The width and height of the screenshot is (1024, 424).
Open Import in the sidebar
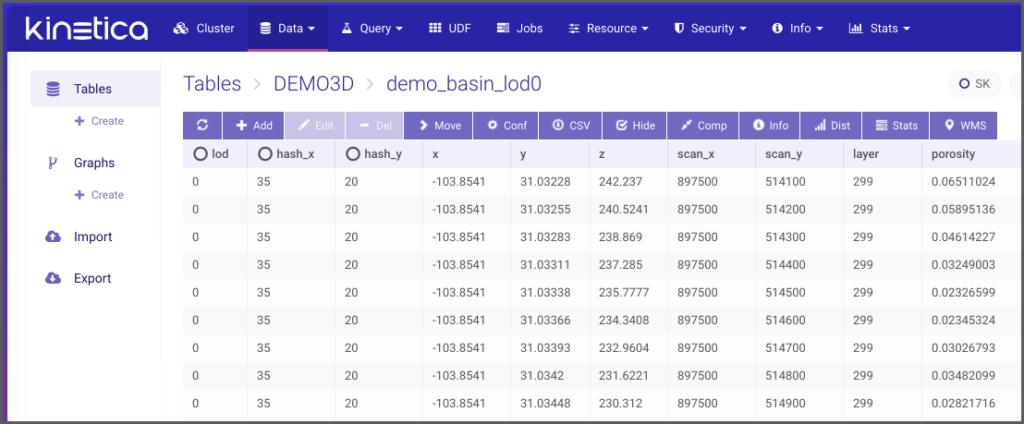[92, 237]
